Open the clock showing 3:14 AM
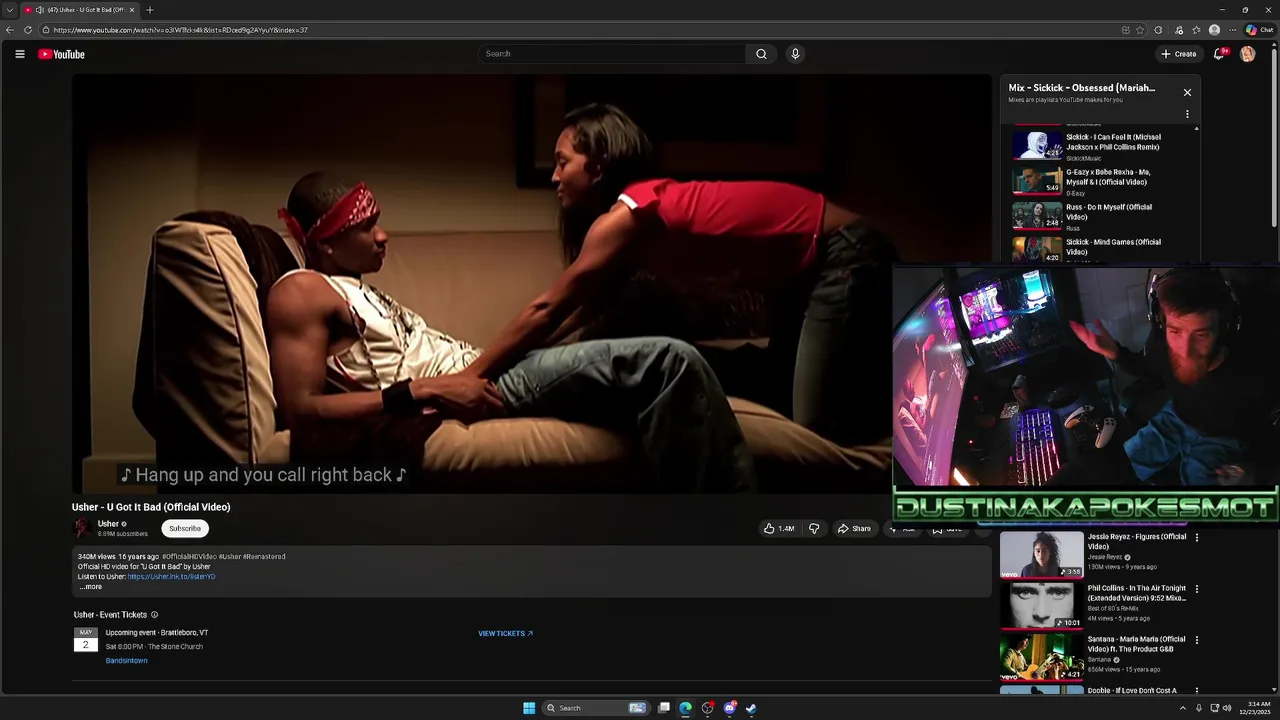1280x720 pixels. click(x=1258, y=708)
